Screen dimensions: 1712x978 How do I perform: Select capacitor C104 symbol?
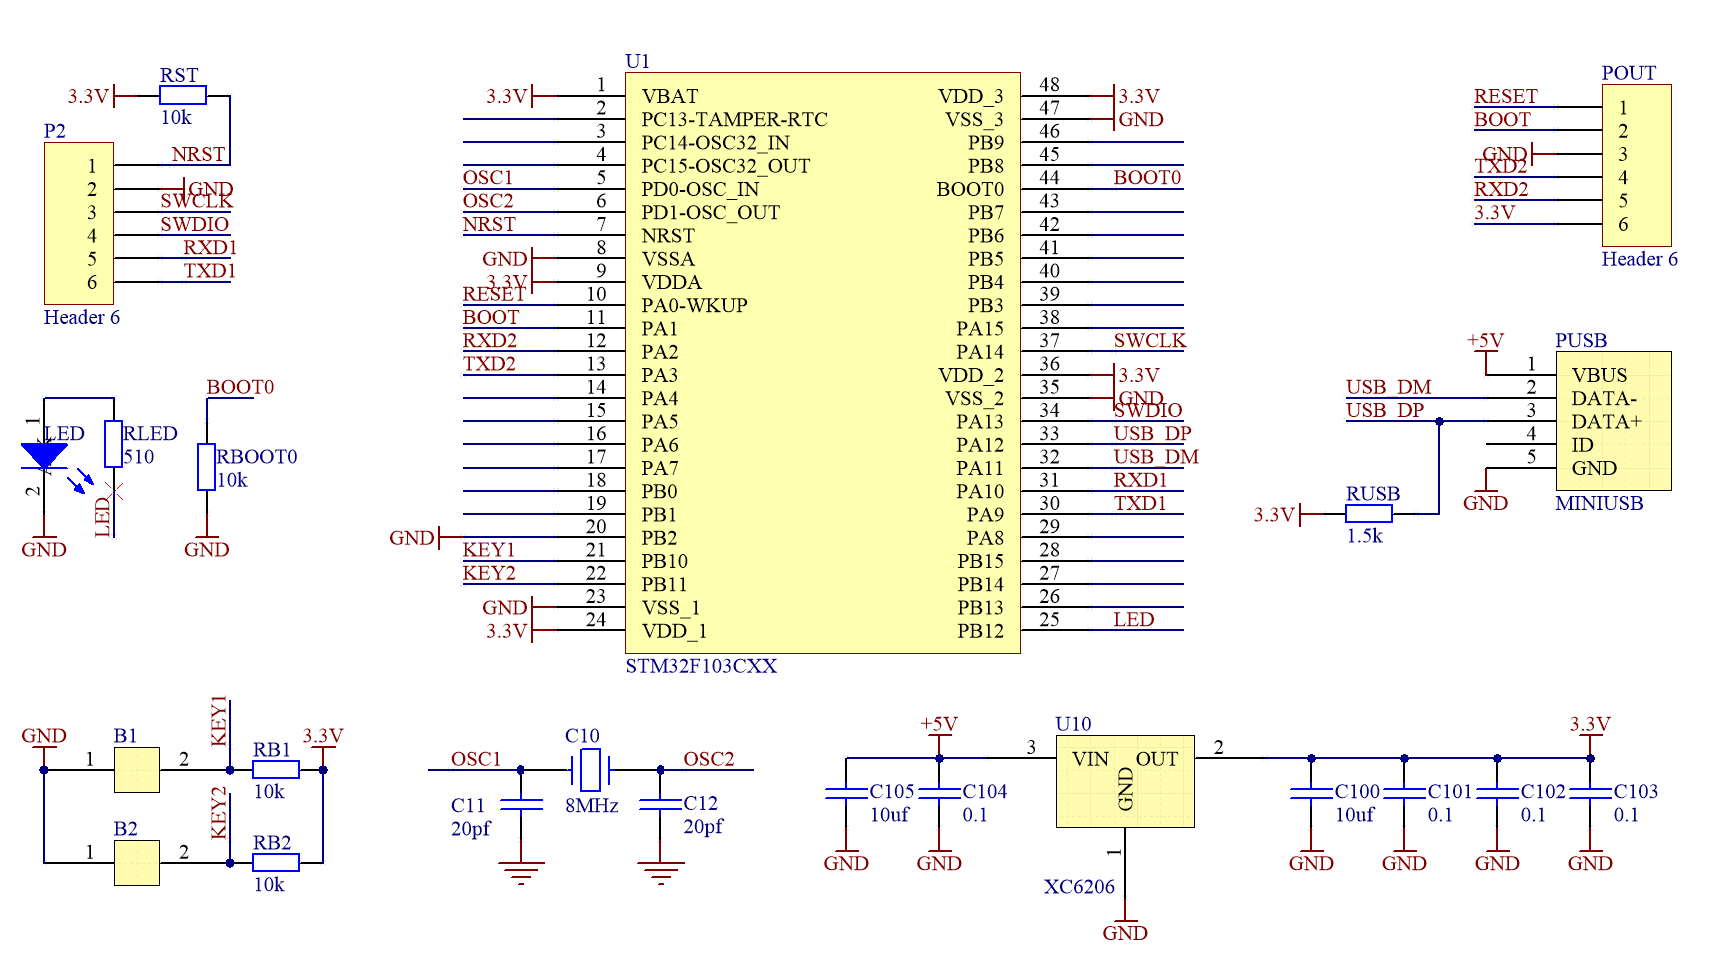(939, 793)
